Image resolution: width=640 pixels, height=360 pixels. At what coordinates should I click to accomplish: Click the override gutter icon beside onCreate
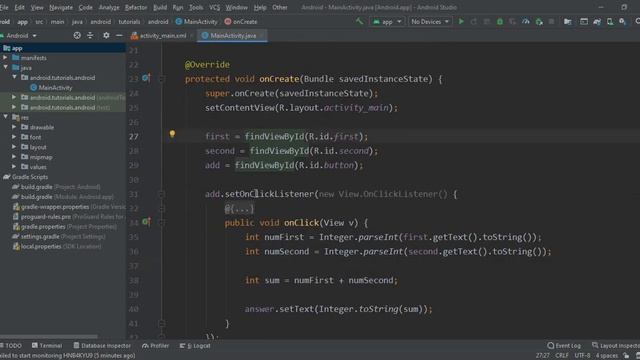pyautogui.click(x=146, y=78)
